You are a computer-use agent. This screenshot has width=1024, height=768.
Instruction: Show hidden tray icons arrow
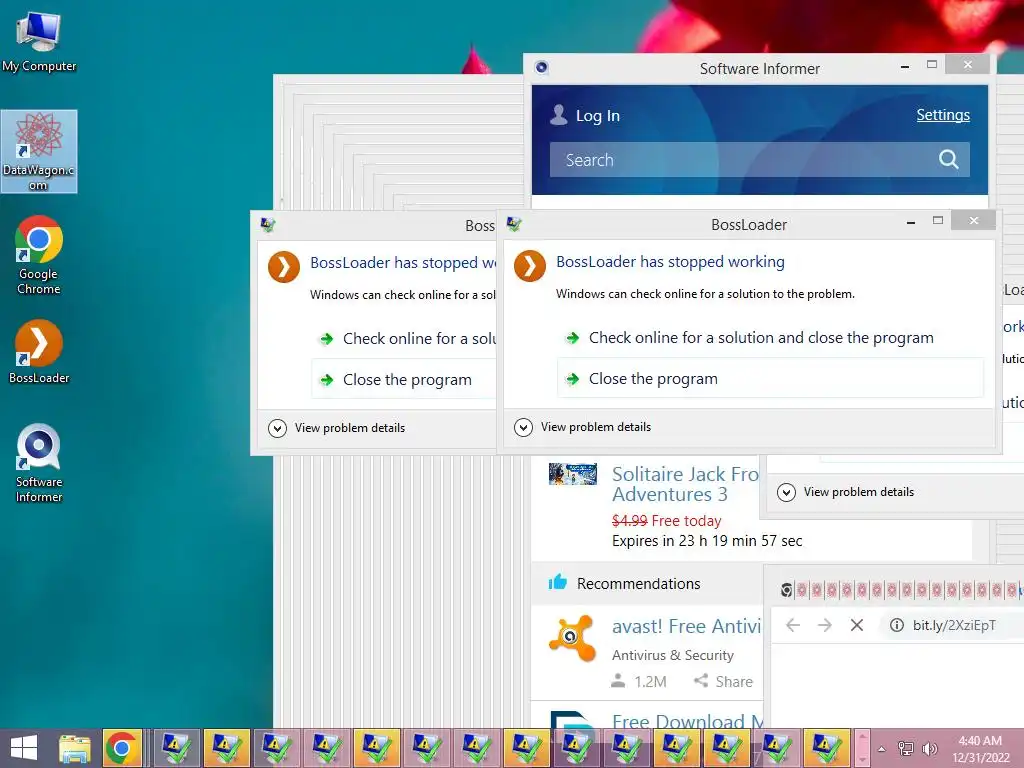click(x=882, y=748)
